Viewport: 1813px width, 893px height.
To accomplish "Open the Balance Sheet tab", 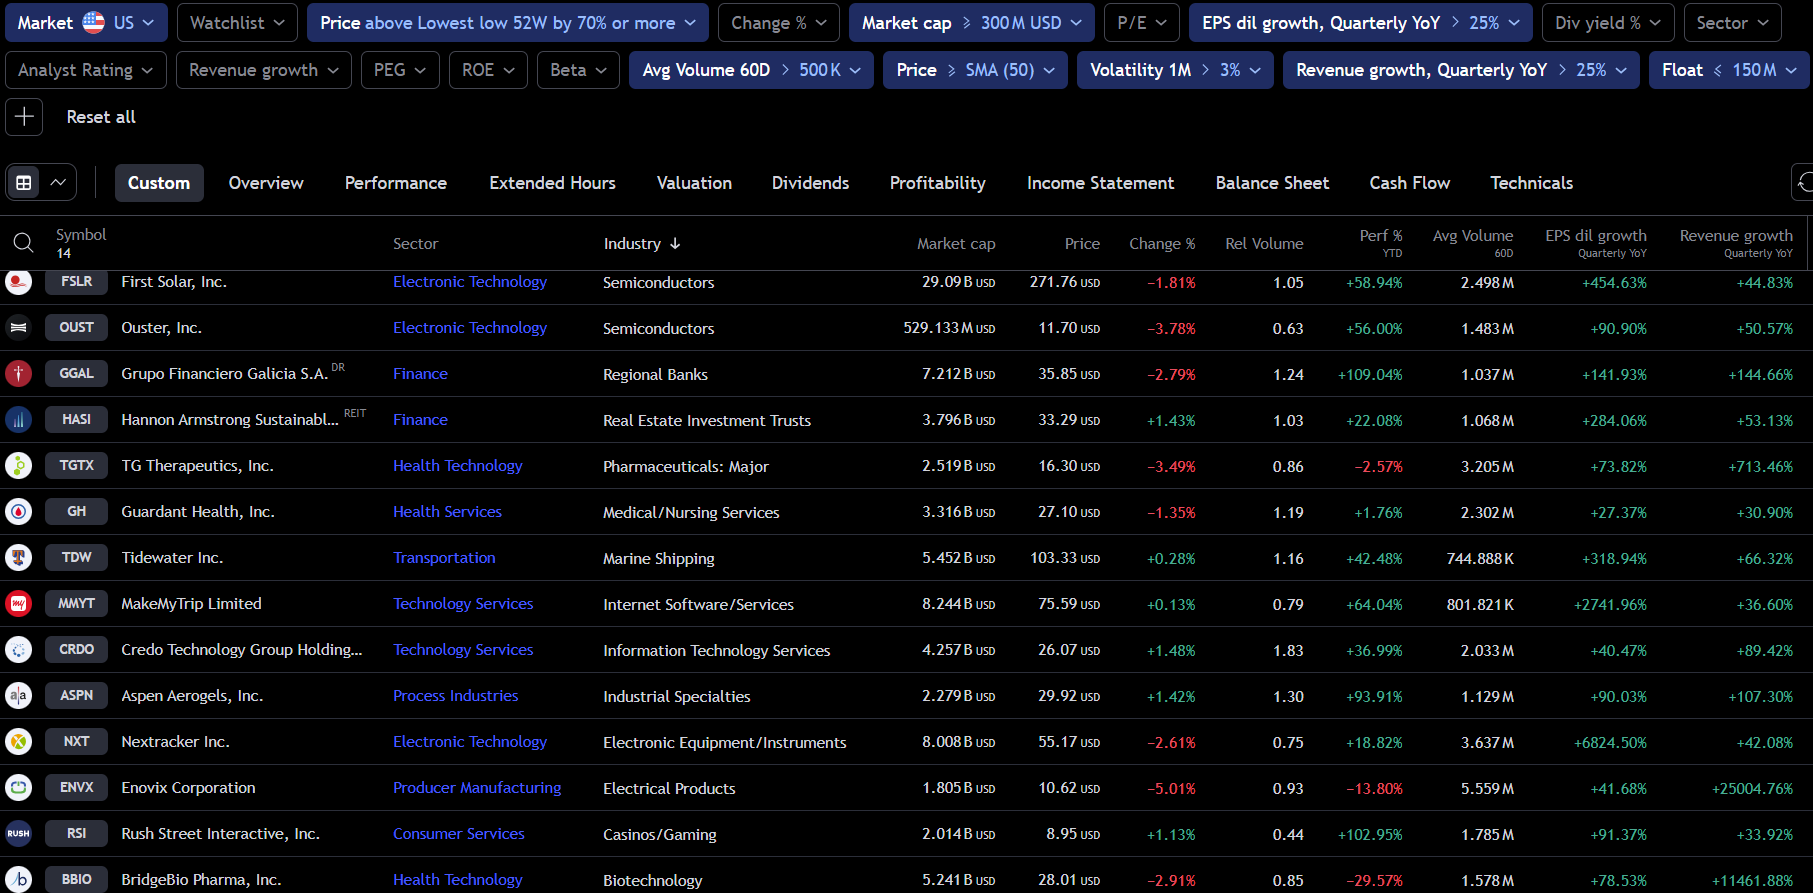I will [x=1271, y=183].
